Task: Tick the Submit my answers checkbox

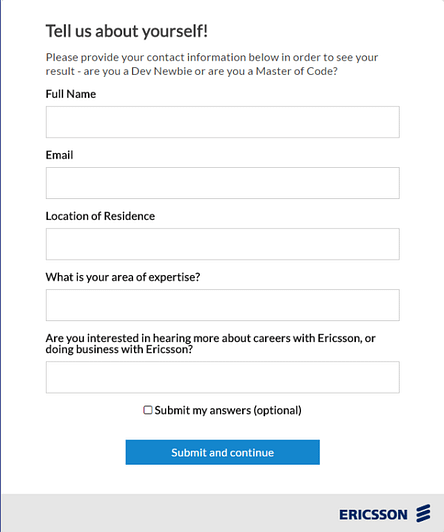Action: point(148,410)
